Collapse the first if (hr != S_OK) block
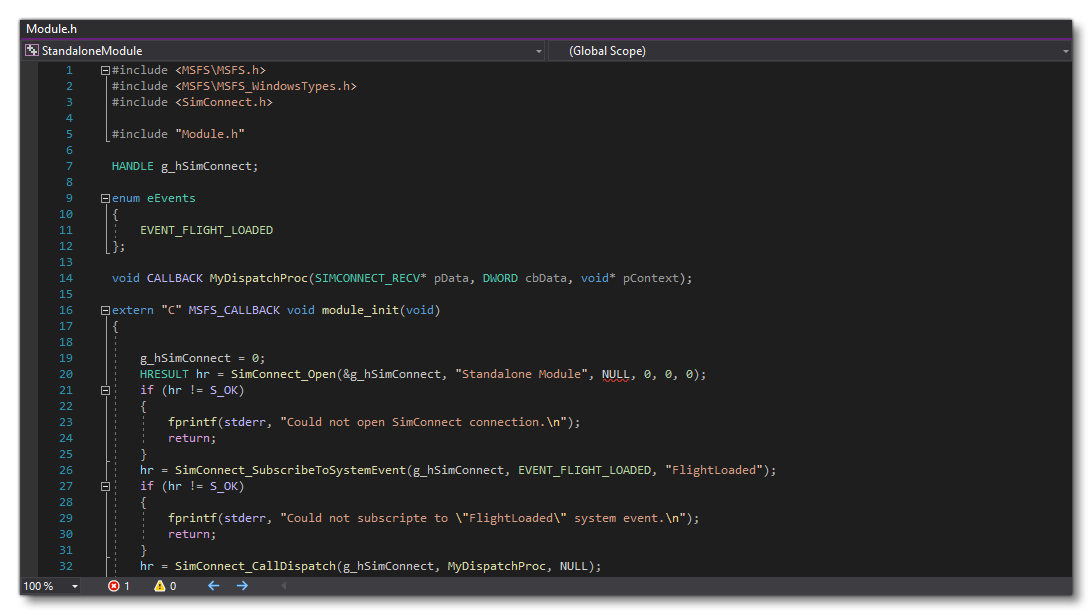Screen dimensions: 1092x615 (105, 389)
